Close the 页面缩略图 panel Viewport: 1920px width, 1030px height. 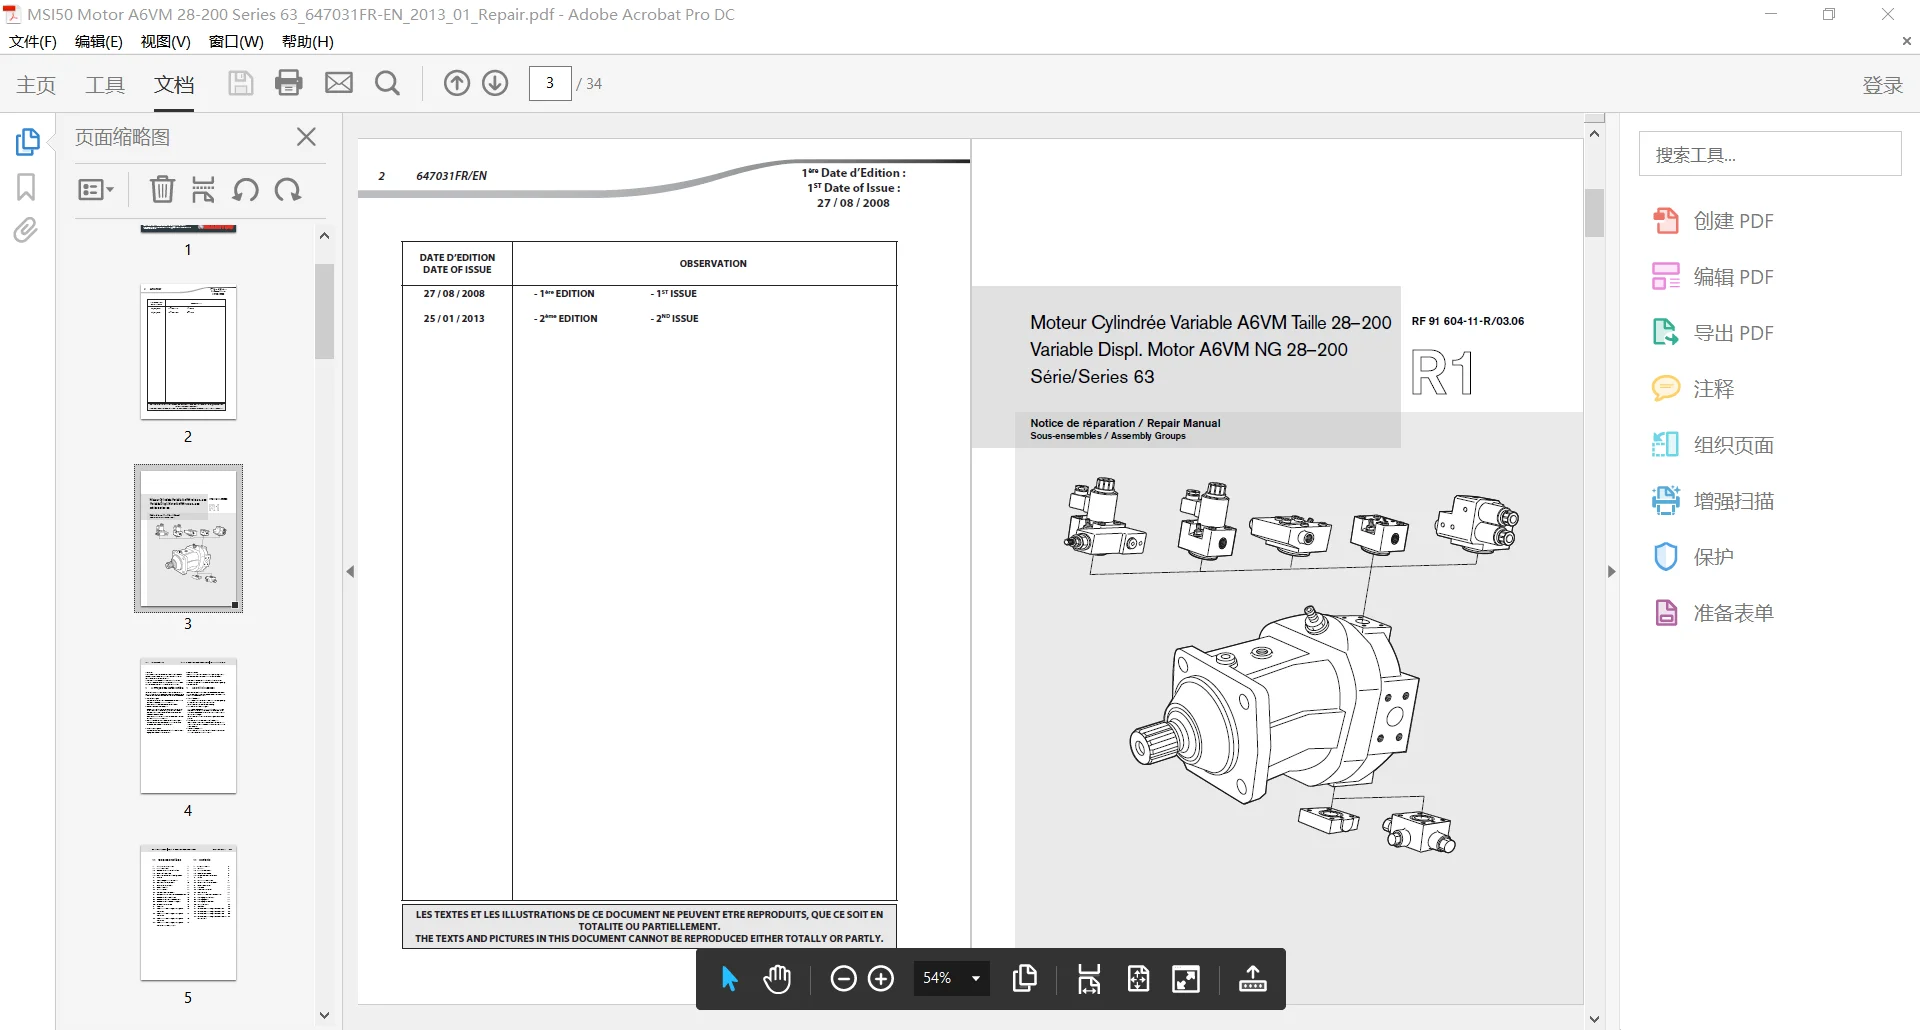[x=307, y=137]
